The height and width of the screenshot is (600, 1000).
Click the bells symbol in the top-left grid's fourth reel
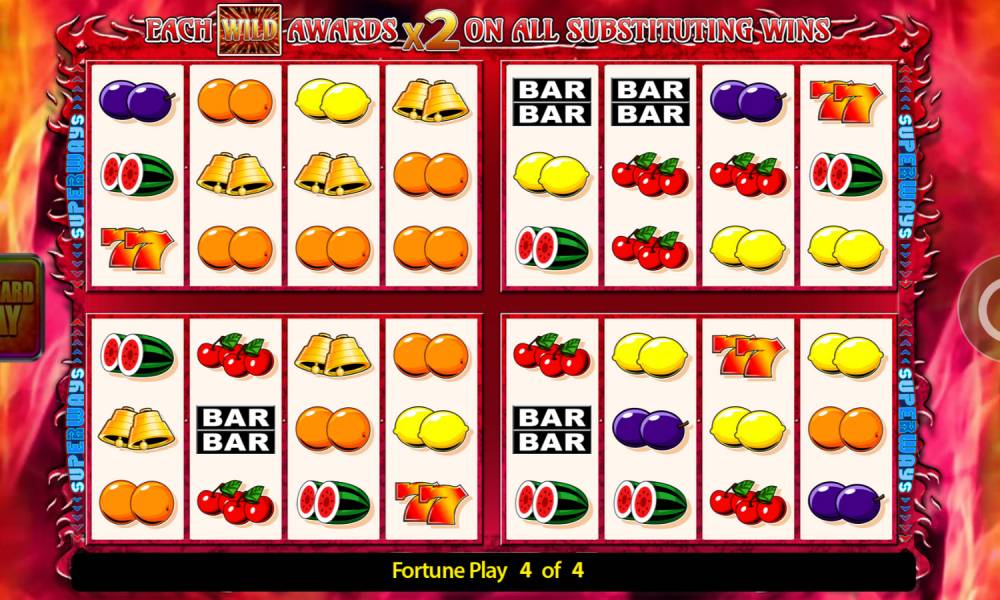[430, 101]
